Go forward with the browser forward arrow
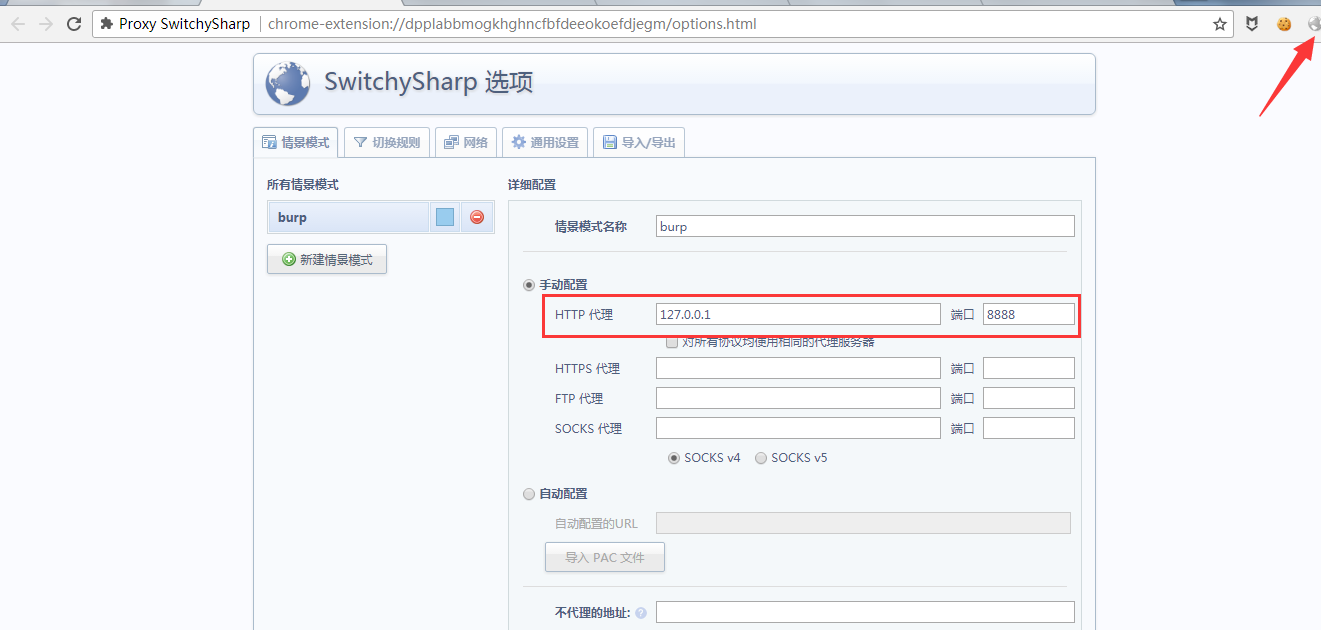This screenshot has width=1321, height=630. click(x=46, y=24)
